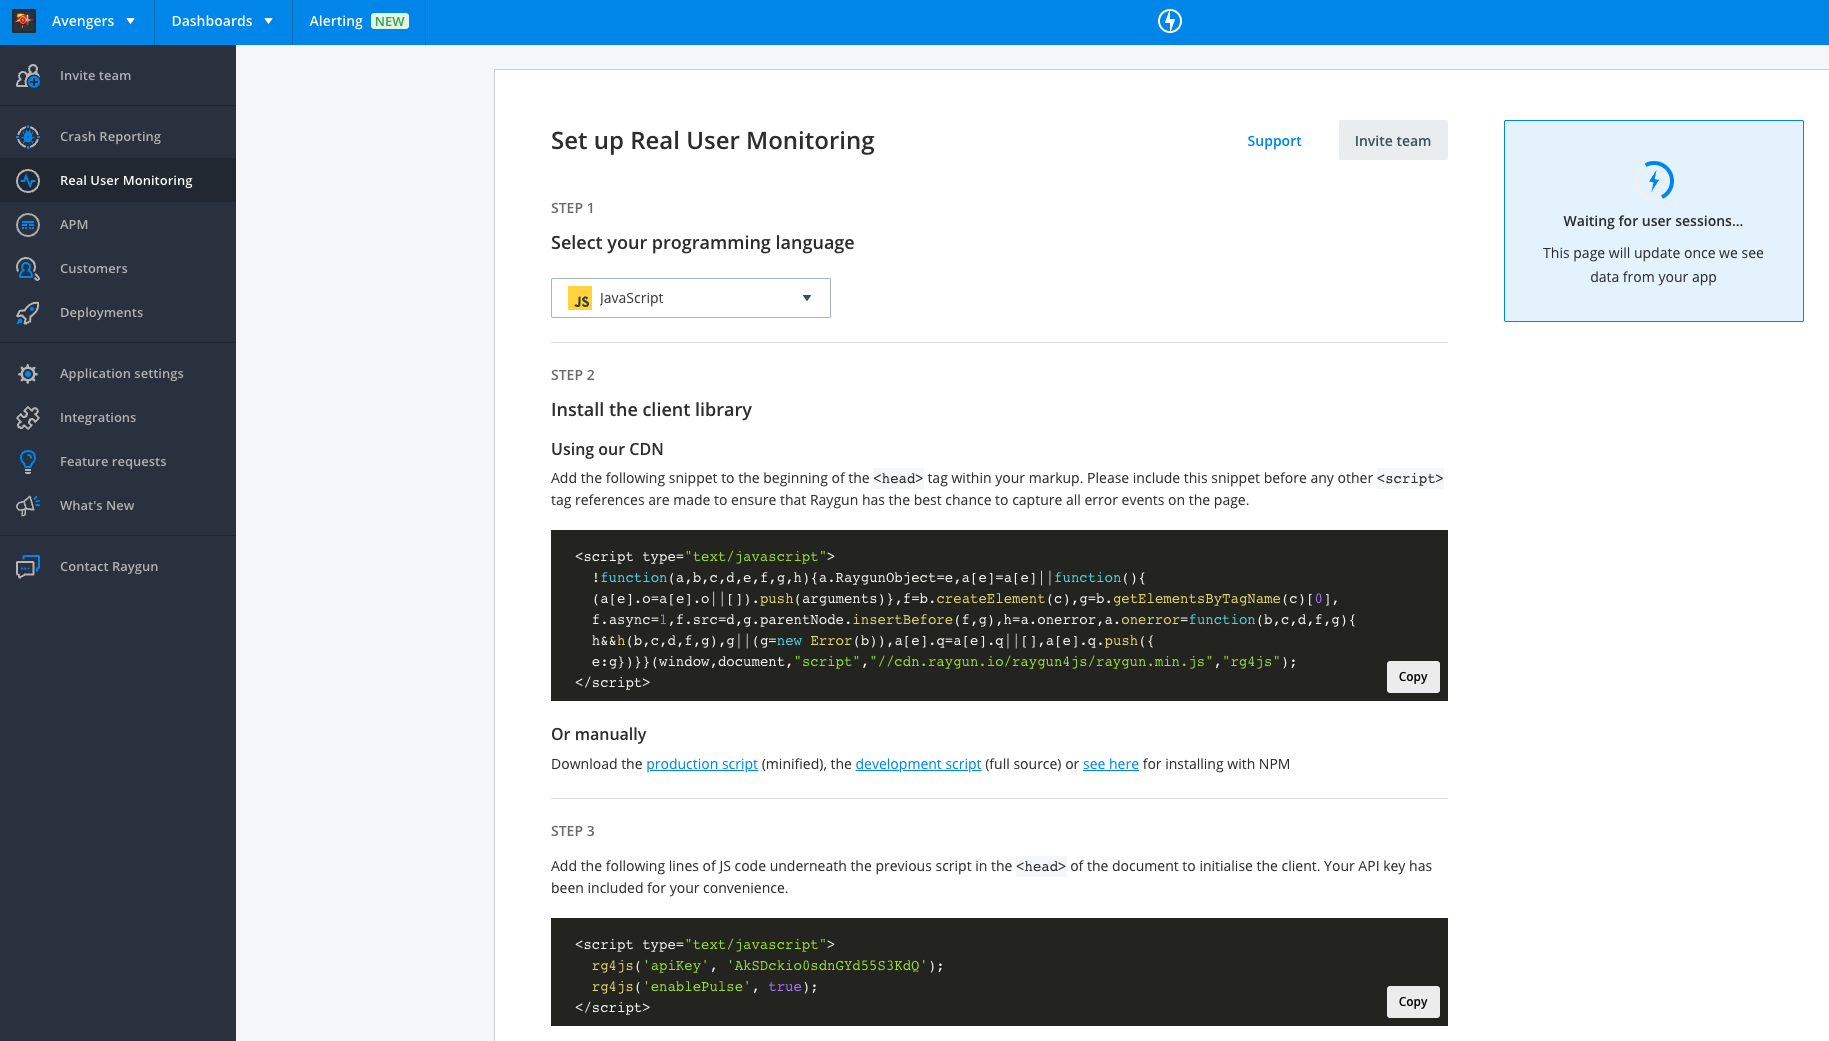Viewport: 1829px width, 1041px height.
Task: Click the APM sidebar icon
Action: [28, 225]
